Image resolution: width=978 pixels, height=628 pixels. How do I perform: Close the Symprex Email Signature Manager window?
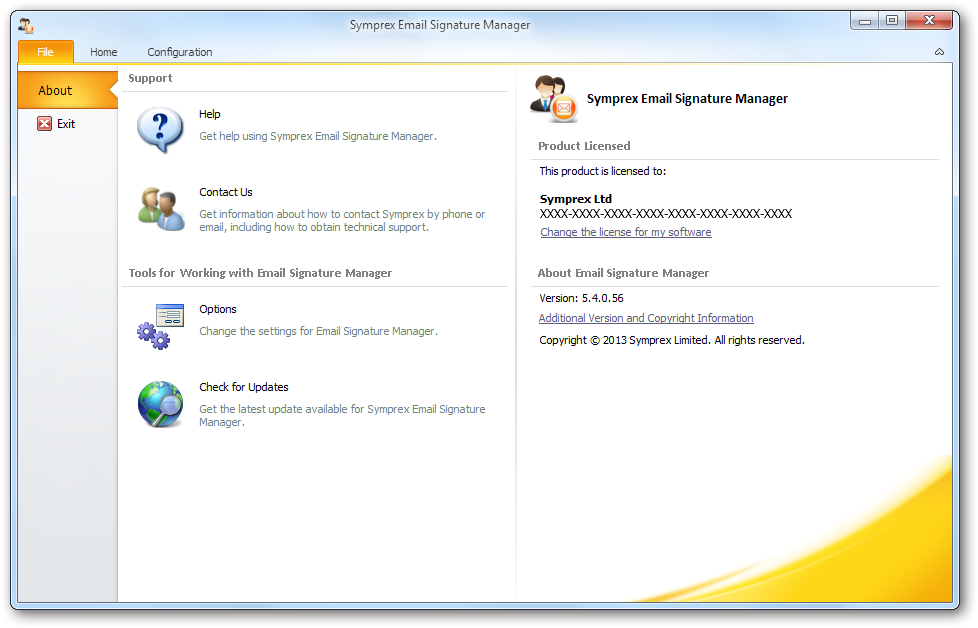point(929,21)
